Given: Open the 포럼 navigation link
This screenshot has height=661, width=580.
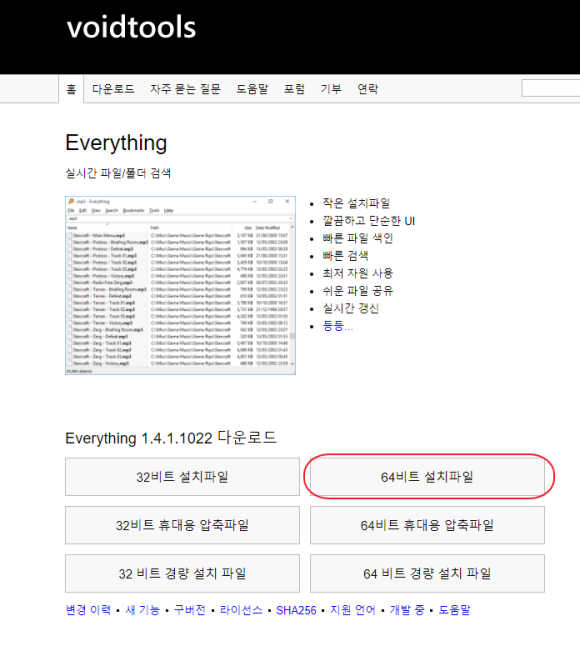Looking at the screenshot, I should click(x=294, y=89).
